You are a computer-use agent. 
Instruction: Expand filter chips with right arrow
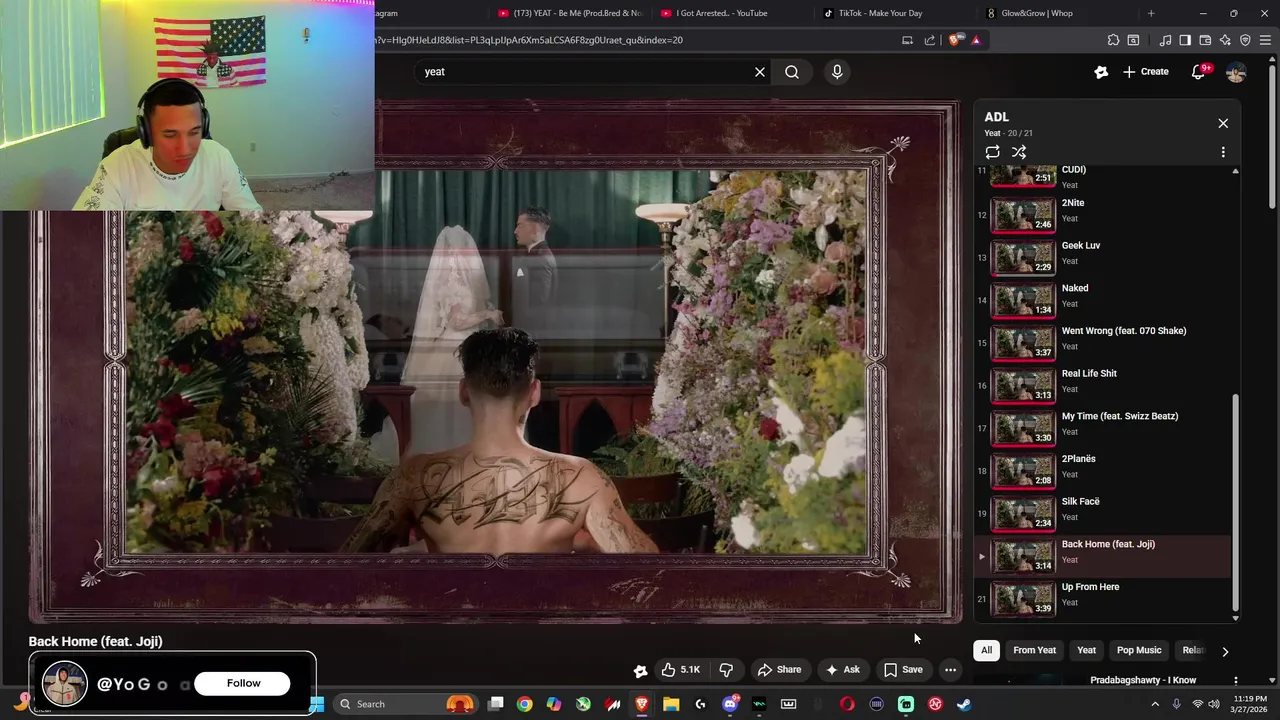pyautogui.click(x=1225, y=651)
